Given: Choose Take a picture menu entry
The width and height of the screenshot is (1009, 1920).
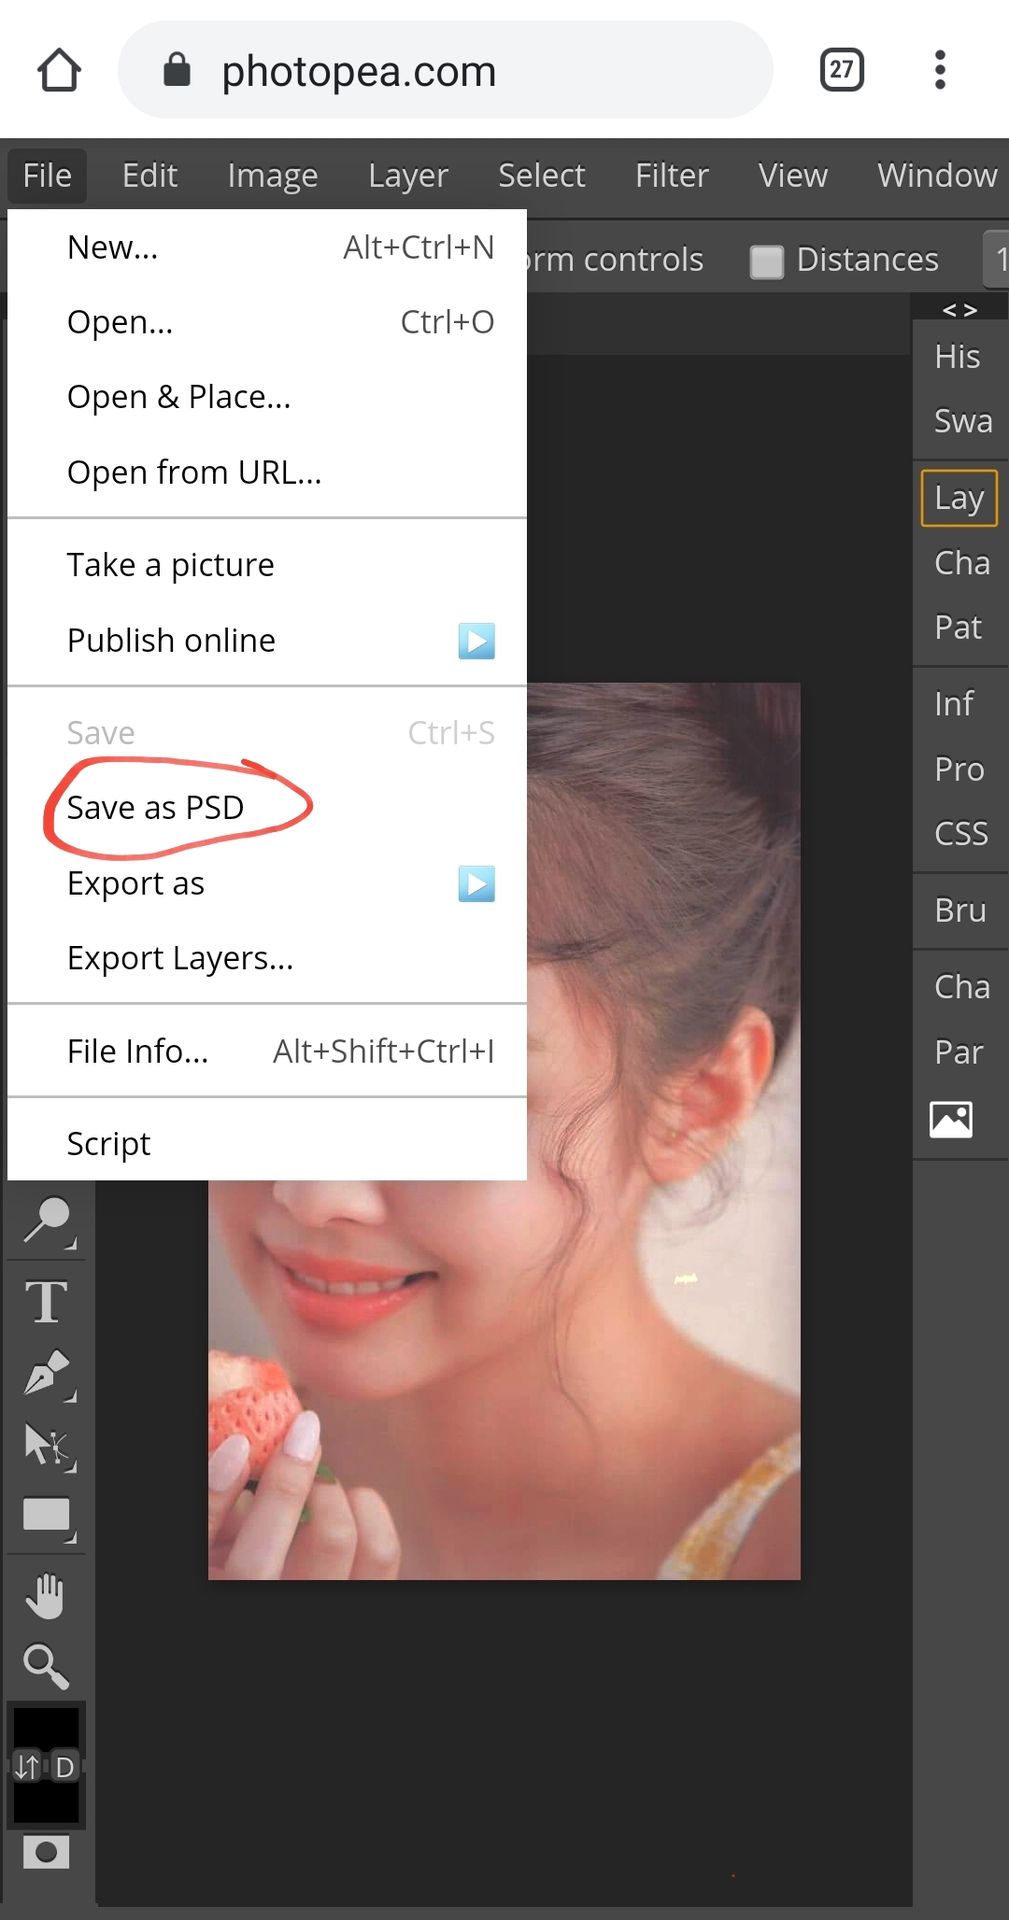Looking at the screenshot, I should click(267, 565).
